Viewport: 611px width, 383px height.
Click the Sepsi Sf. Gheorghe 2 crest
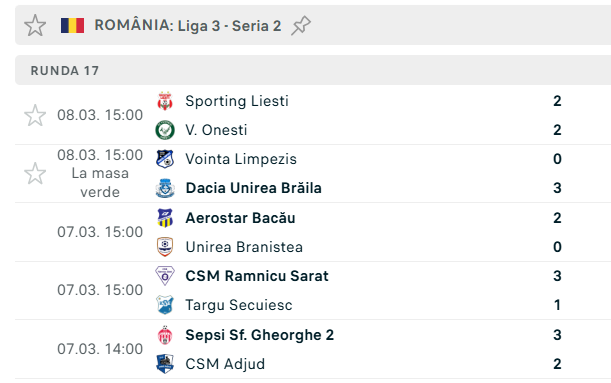pos(165,335)
